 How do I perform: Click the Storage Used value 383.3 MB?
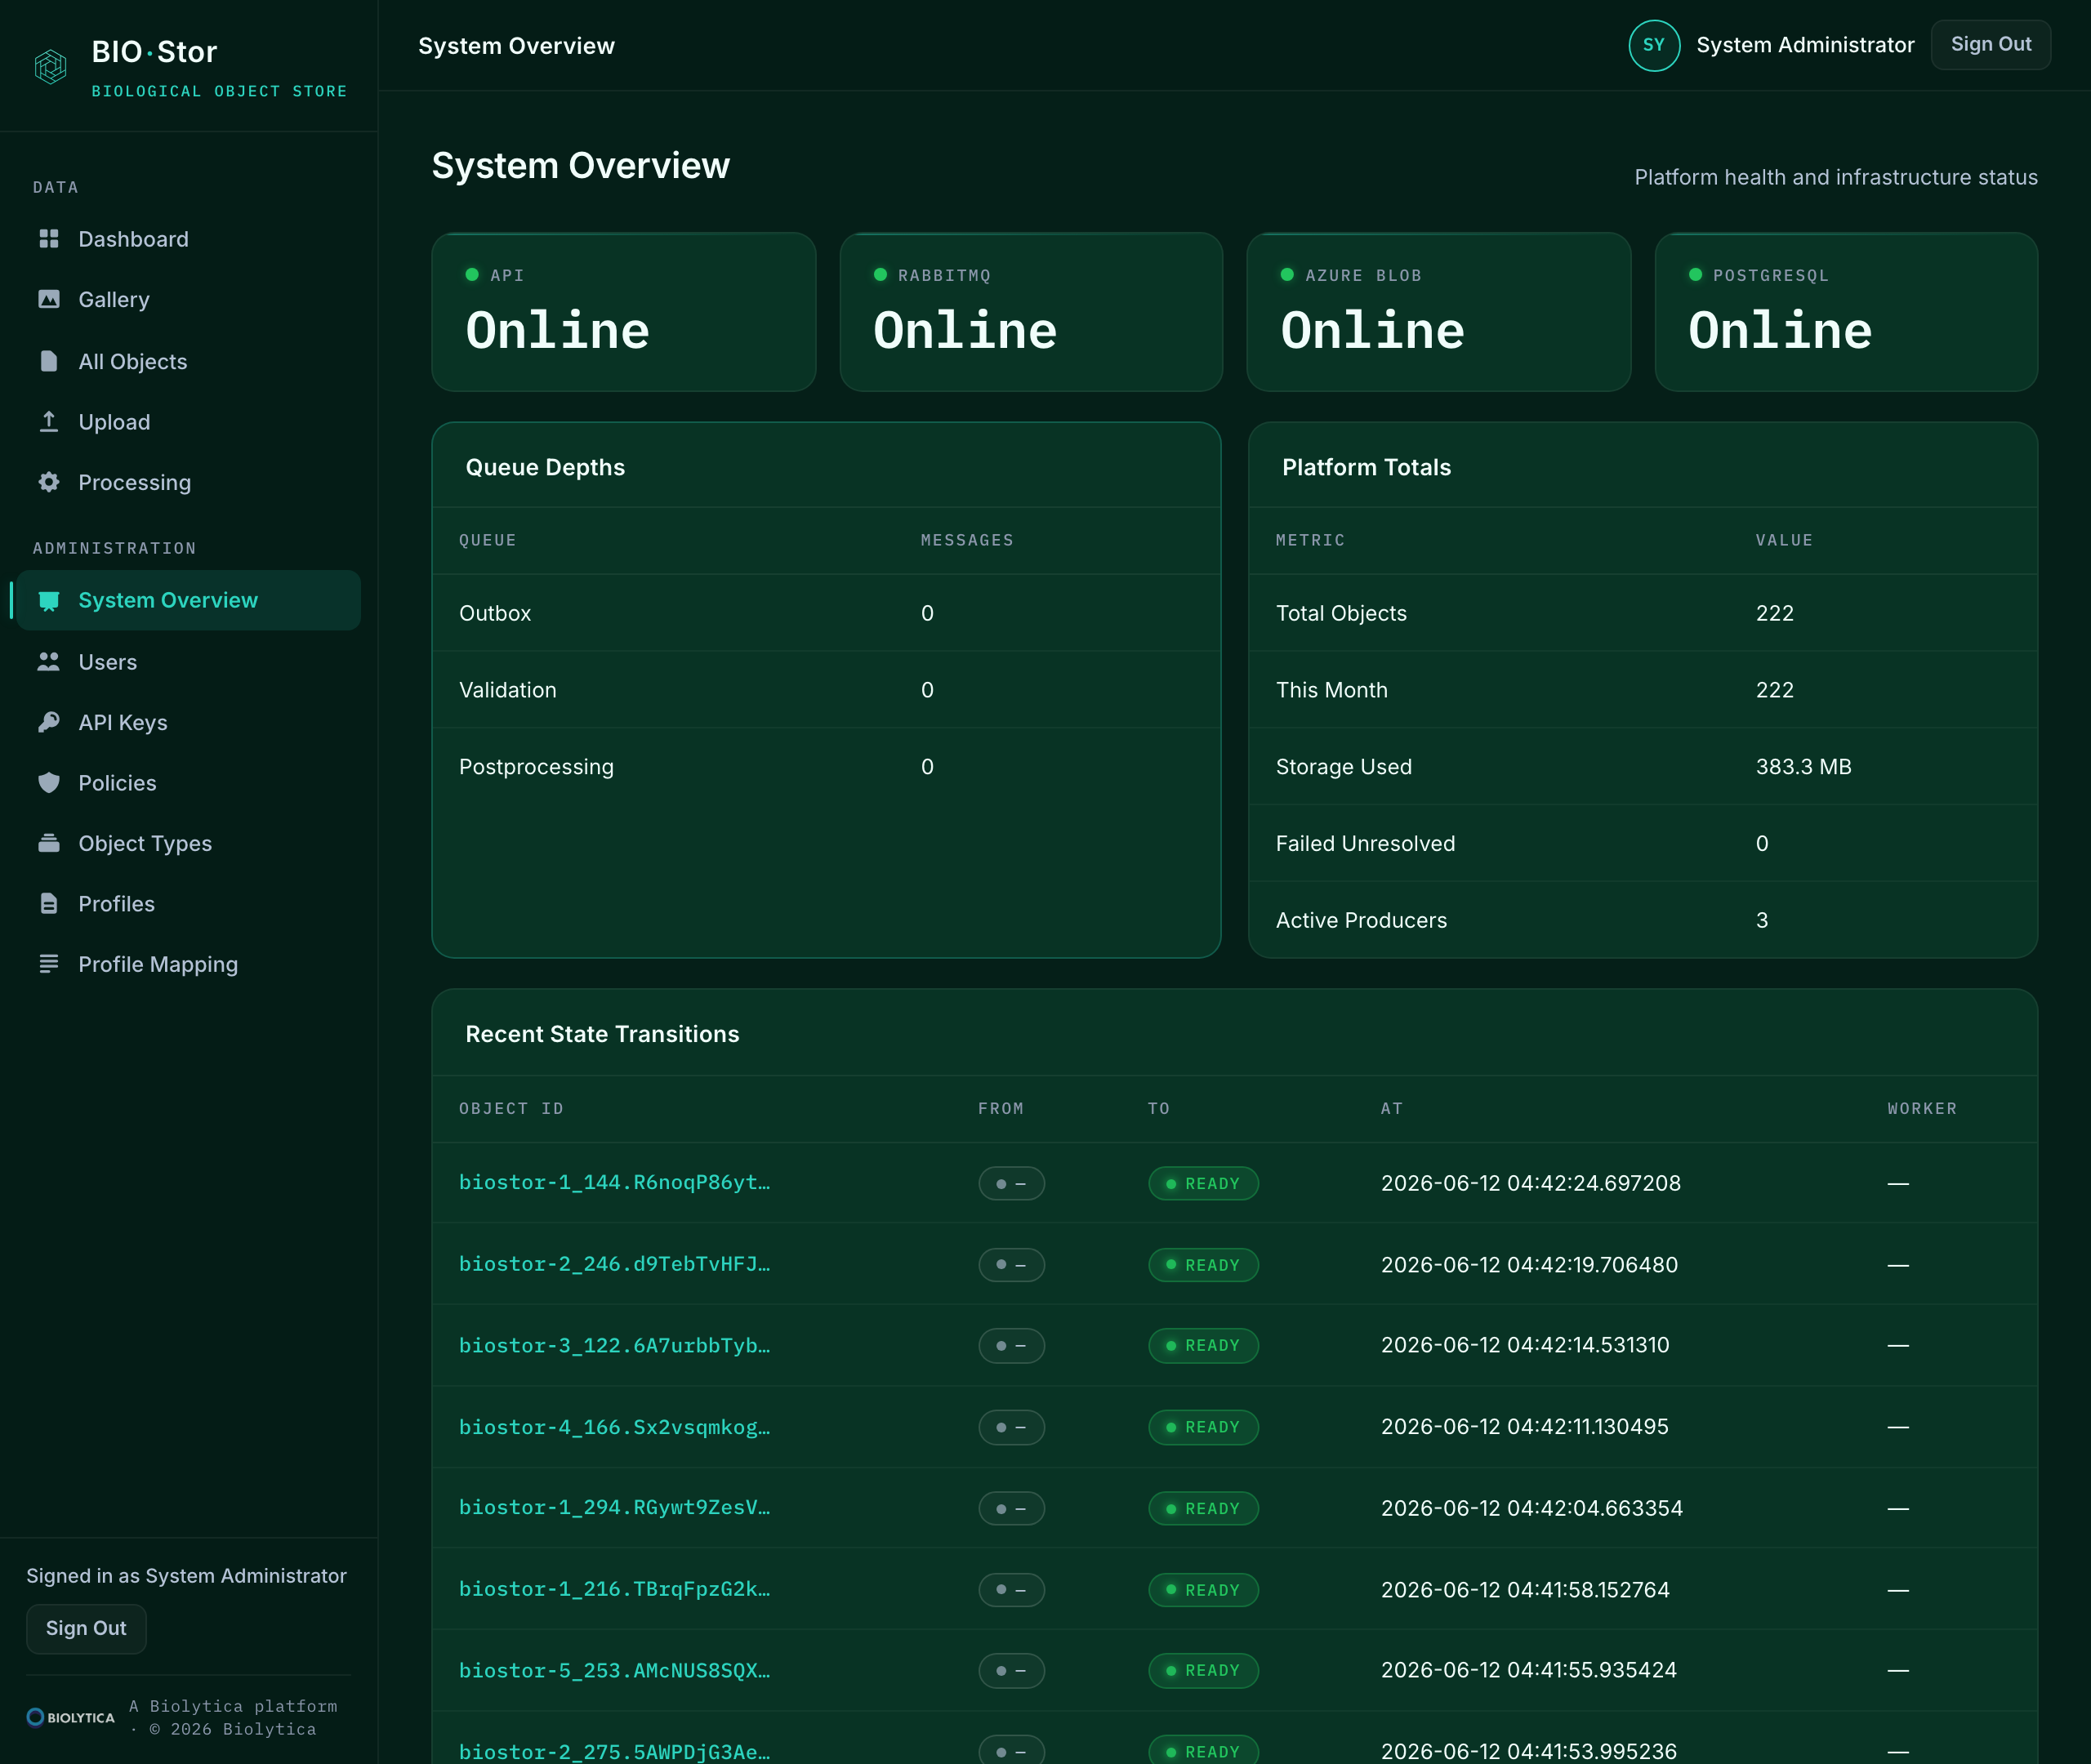(x=1803, y=767)
